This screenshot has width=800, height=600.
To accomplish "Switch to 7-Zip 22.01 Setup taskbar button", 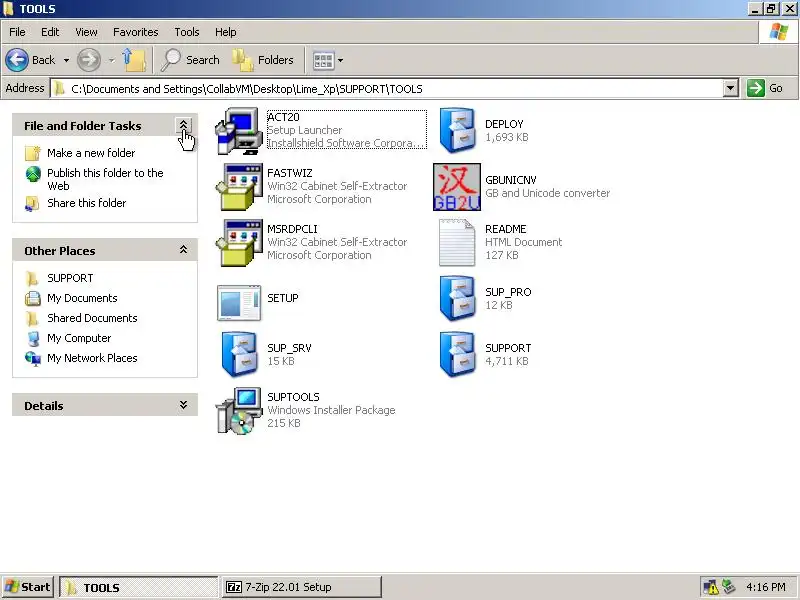I will point(302,587).
